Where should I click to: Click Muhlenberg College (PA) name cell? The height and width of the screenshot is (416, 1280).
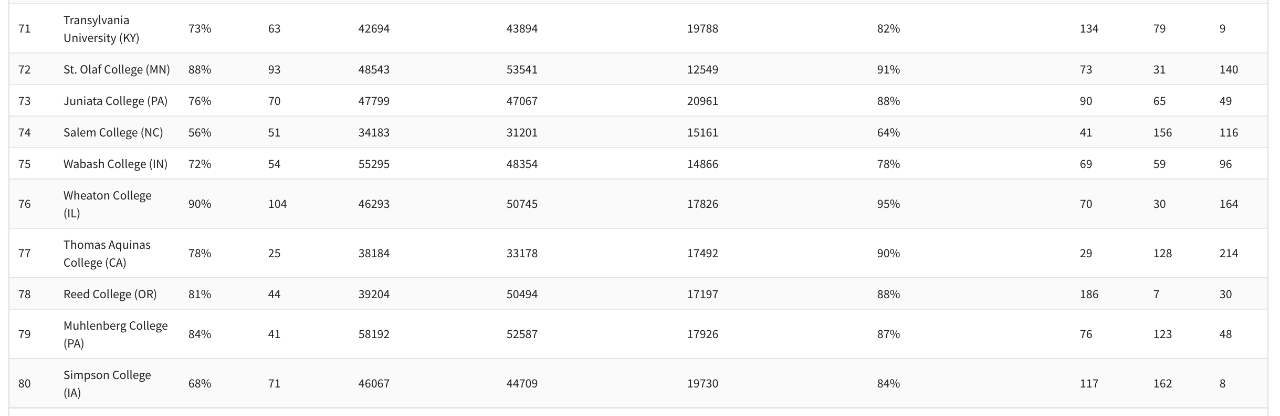point(115,334)
